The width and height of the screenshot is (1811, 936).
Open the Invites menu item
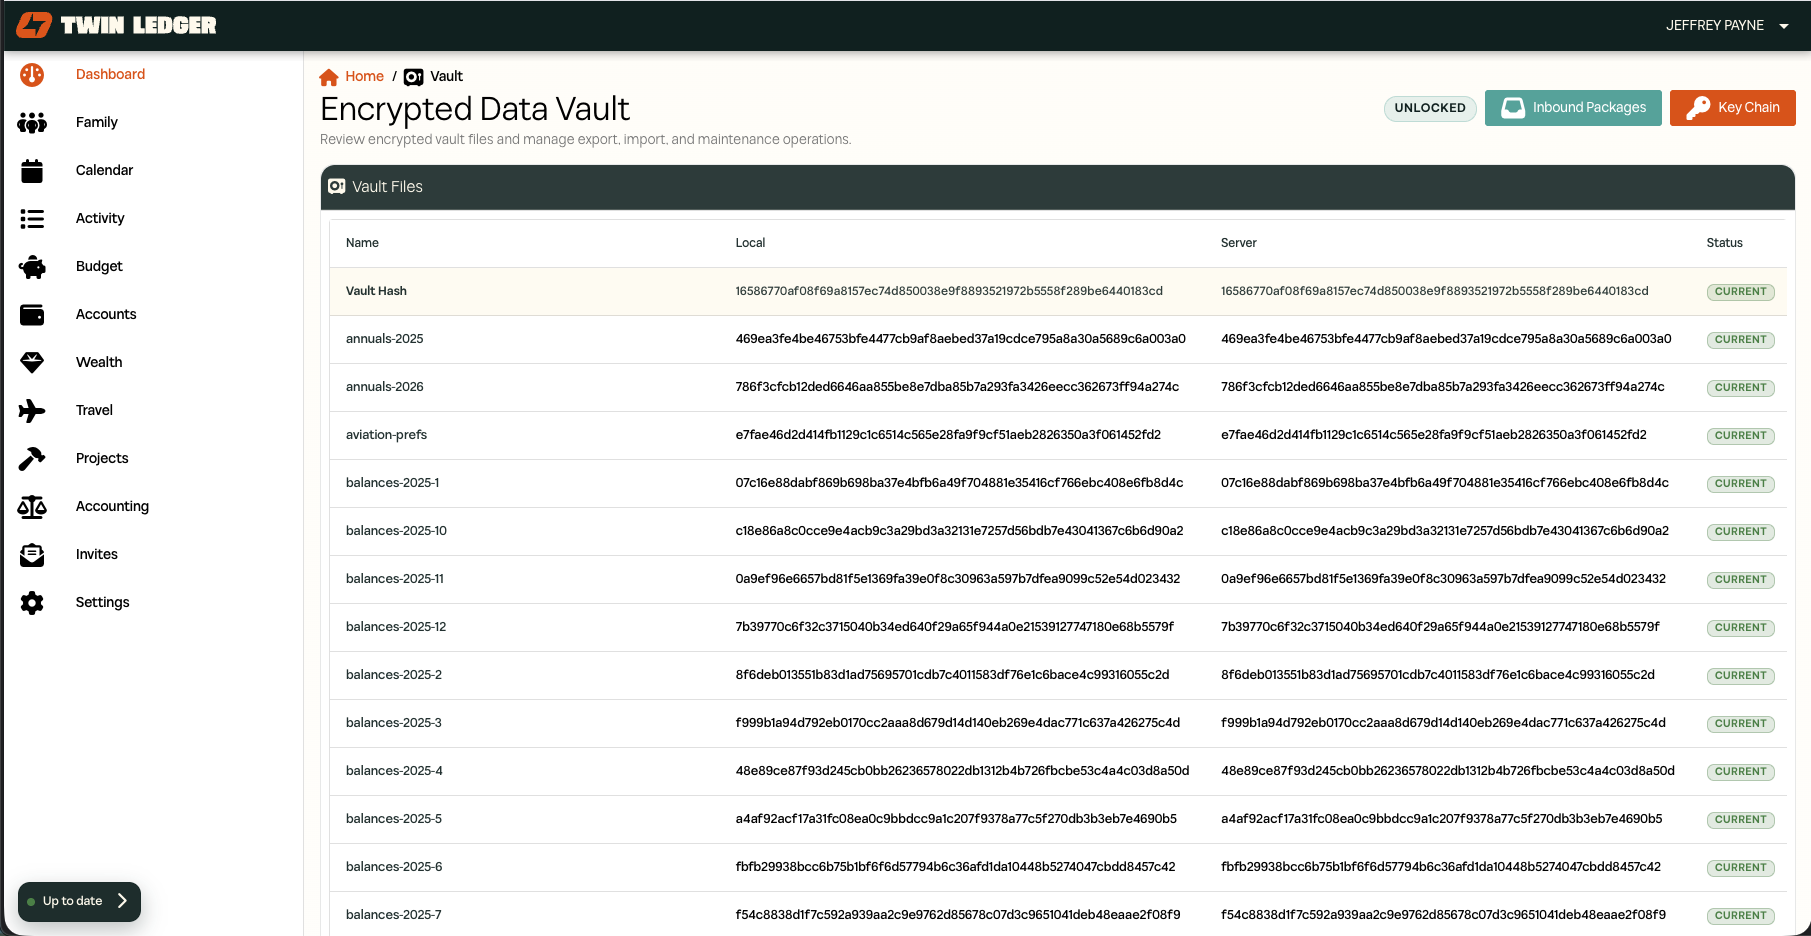[97, 554]
